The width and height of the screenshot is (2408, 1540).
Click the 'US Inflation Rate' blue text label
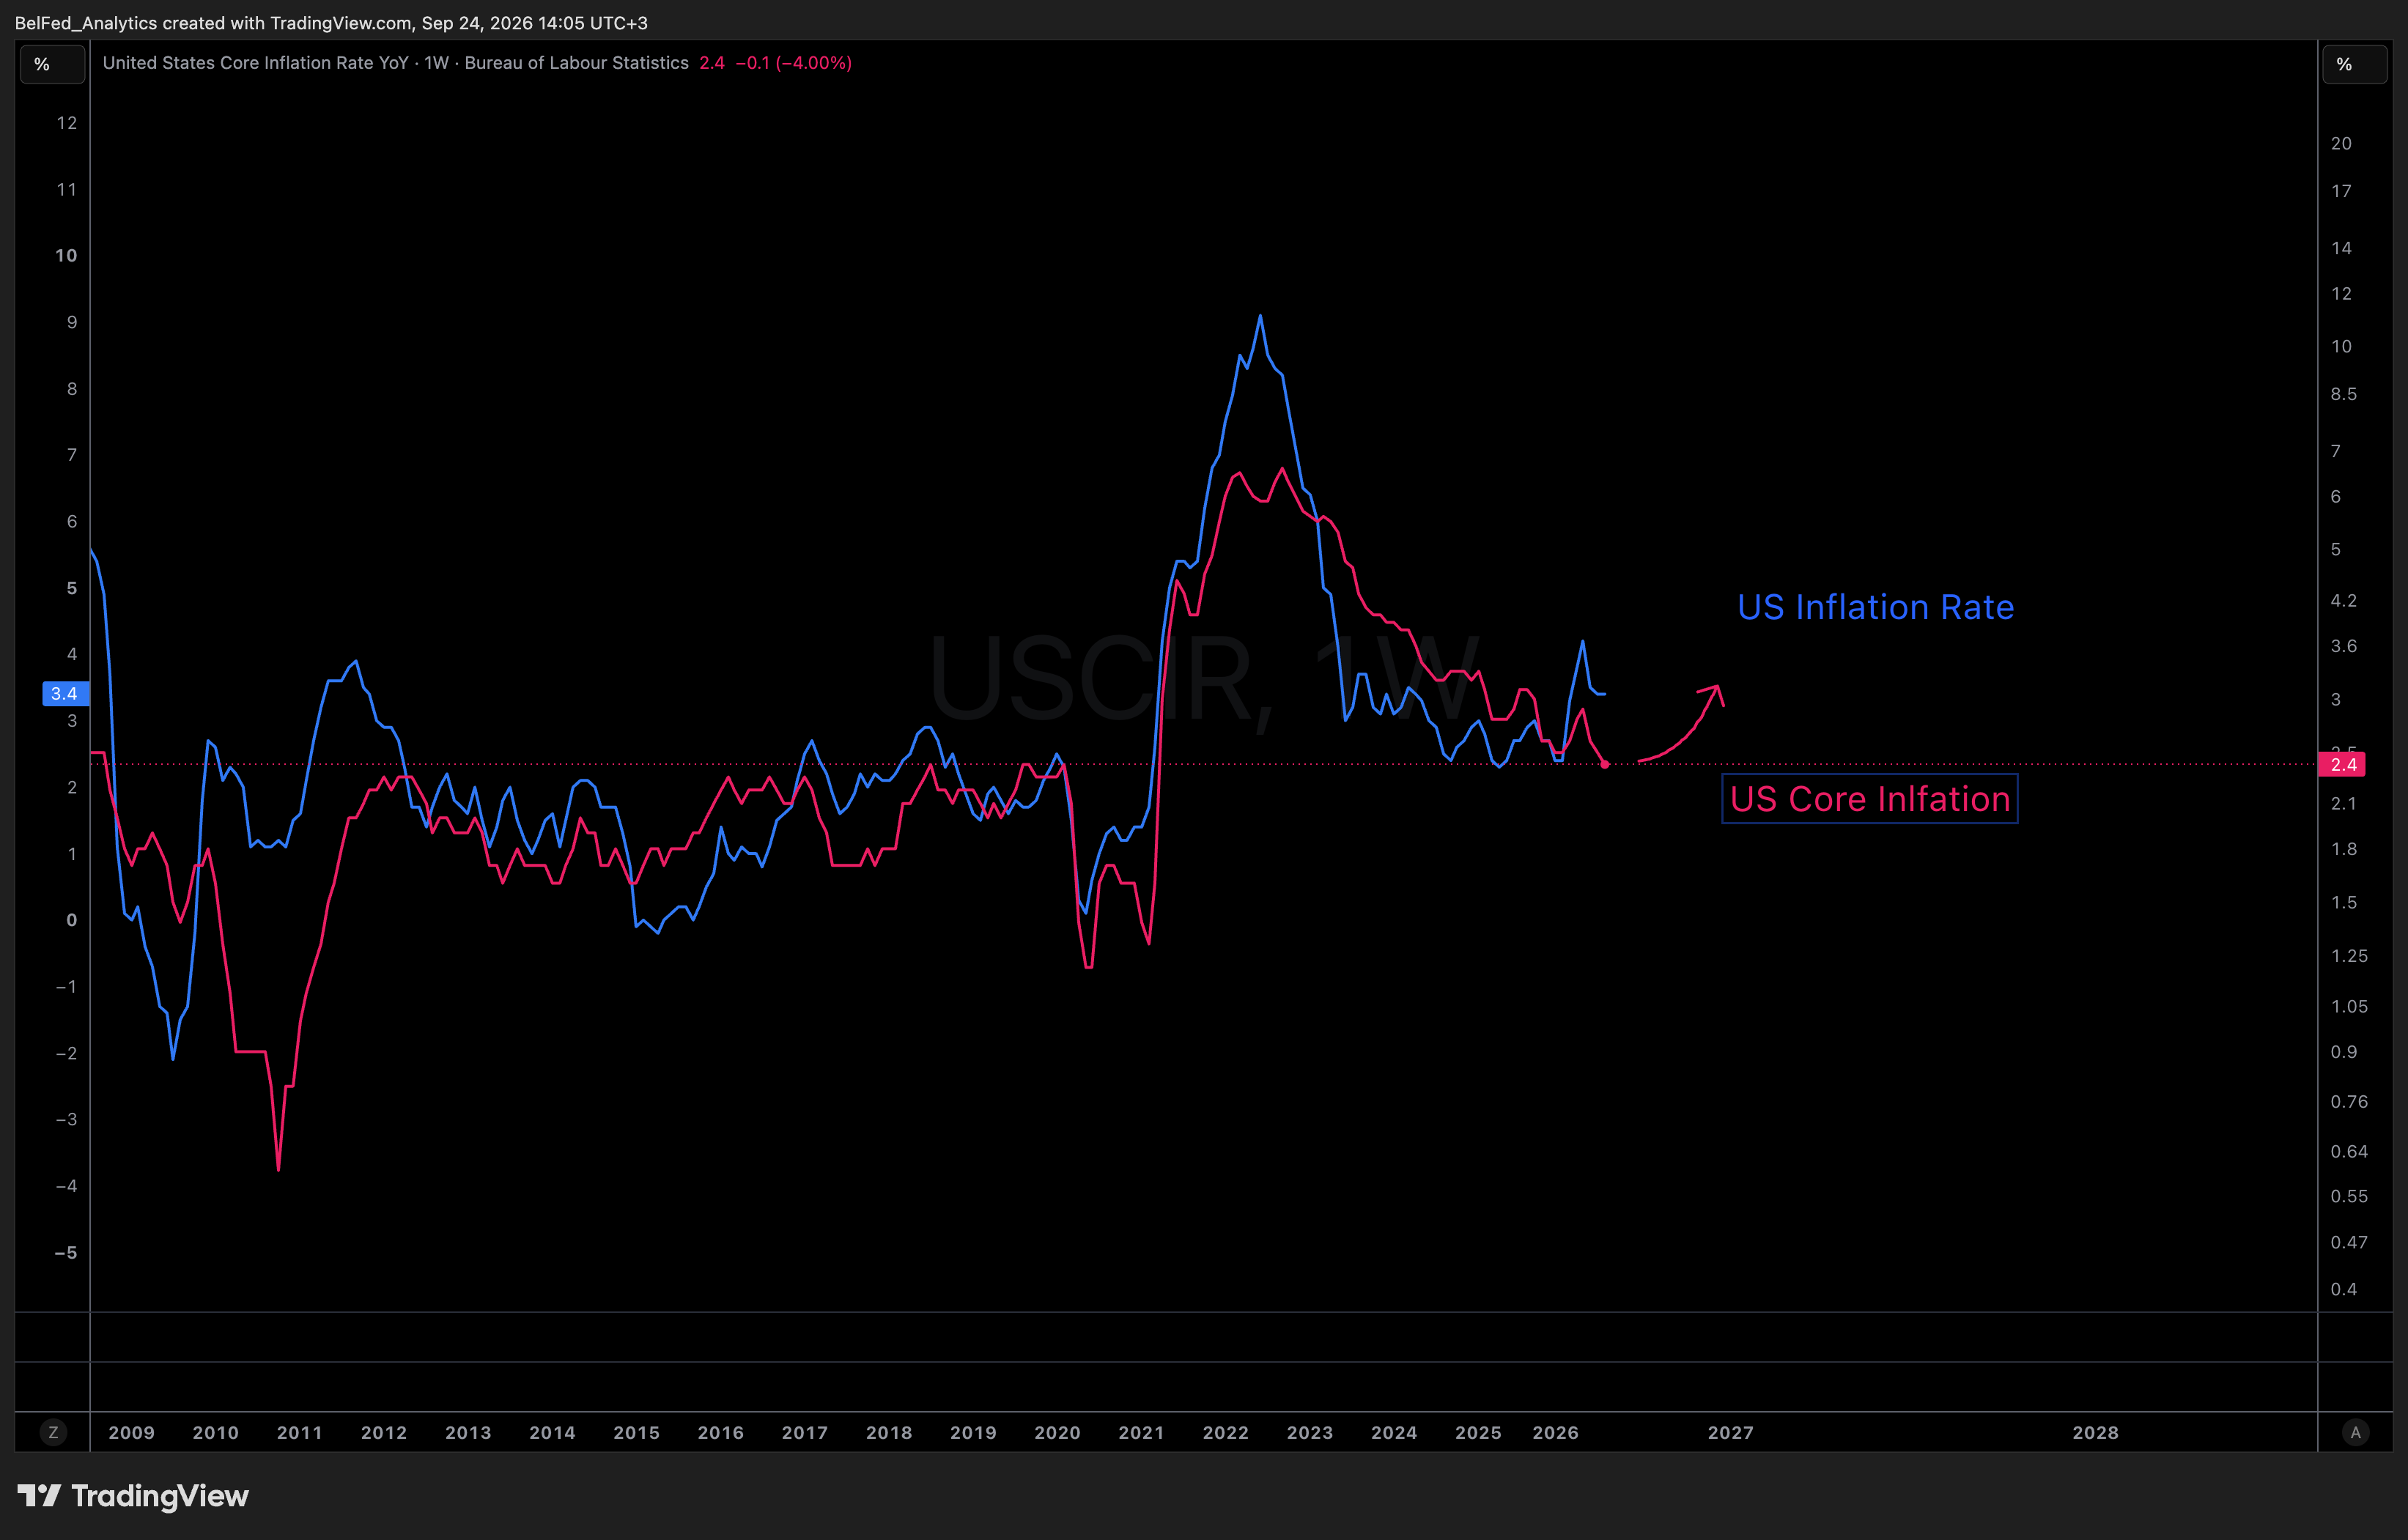coord(1875,607)
